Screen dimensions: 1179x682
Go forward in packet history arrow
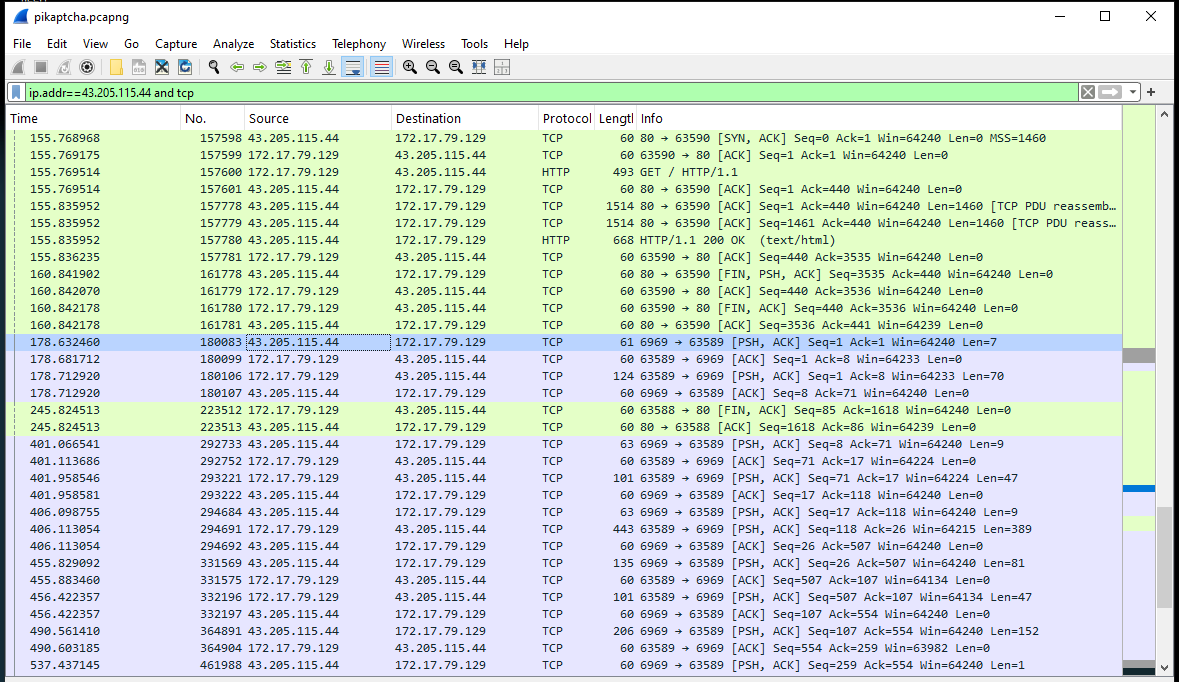tap(260, 68)
